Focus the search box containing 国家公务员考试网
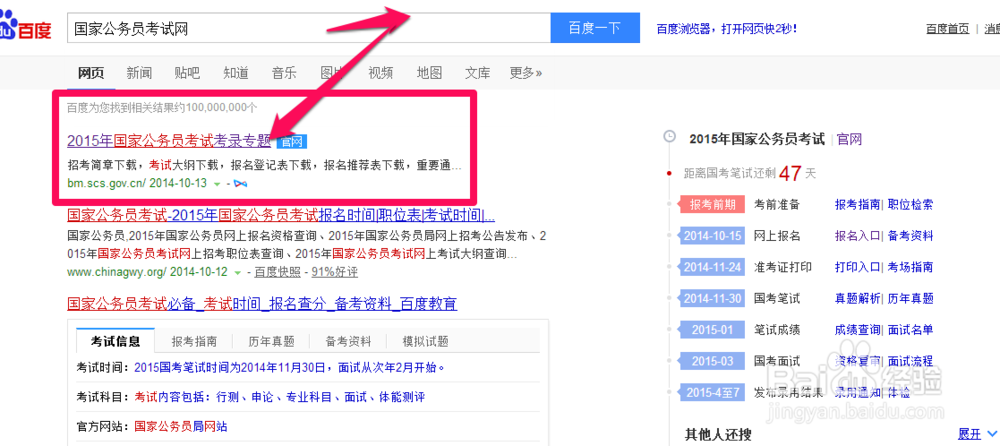 (309, 28)
